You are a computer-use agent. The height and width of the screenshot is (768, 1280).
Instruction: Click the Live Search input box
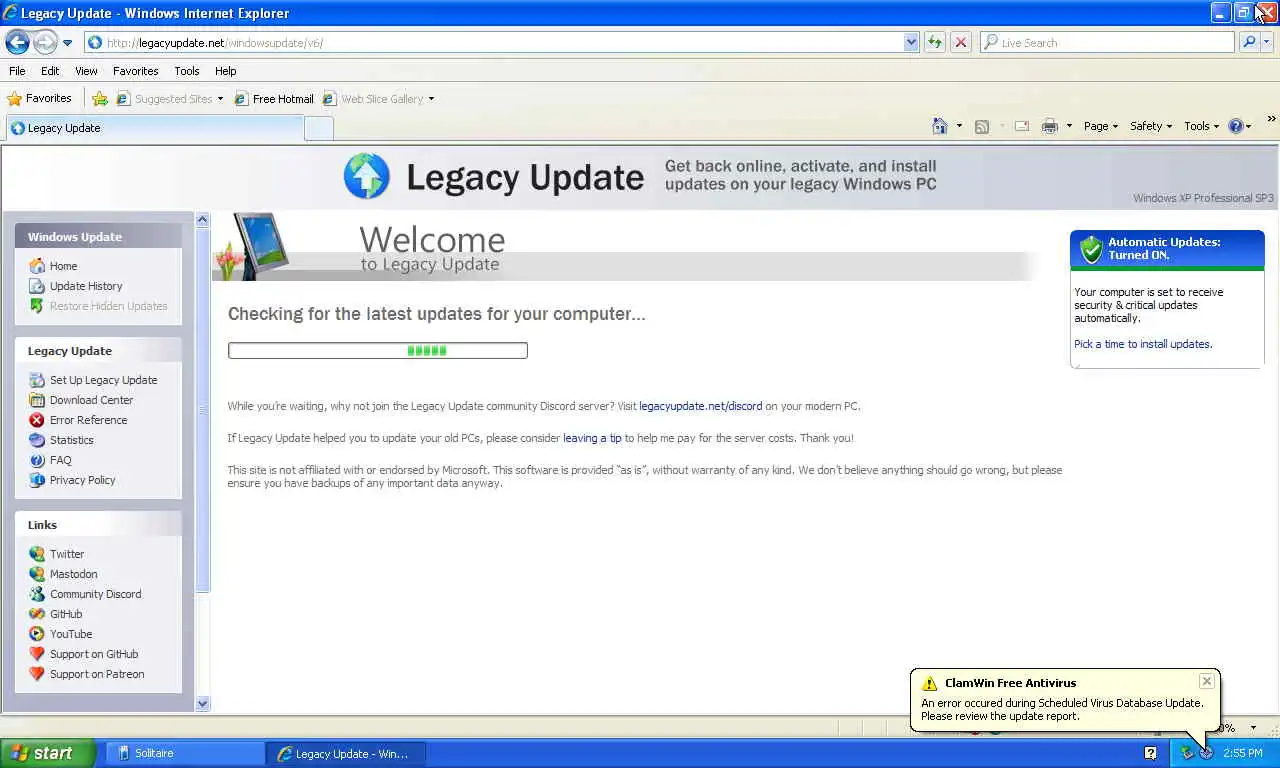[1108, 43]
